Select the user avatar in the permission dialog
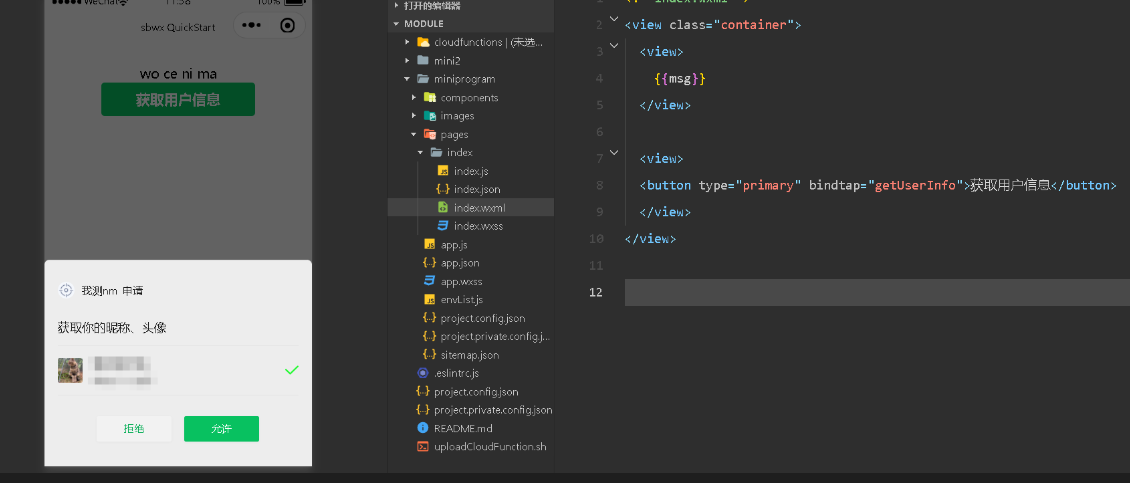The image size is (1130, 483). 70,370
